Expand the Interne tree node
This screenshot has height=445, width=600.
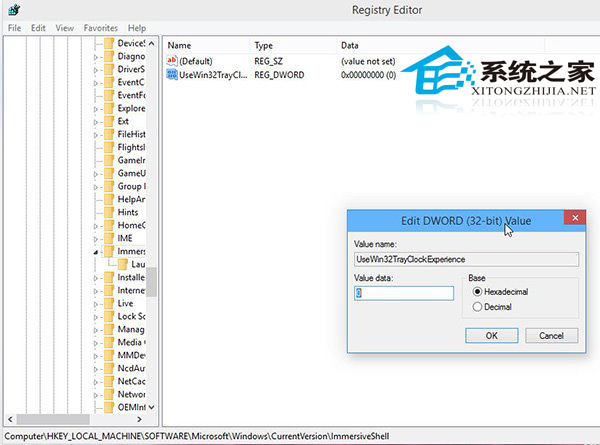point(96,292)
